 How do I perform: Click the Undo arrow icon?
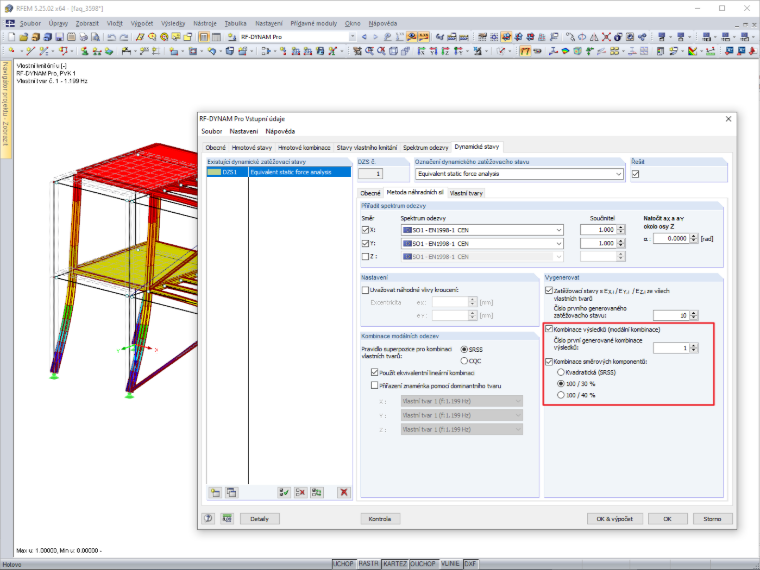(x=111, y=37)
